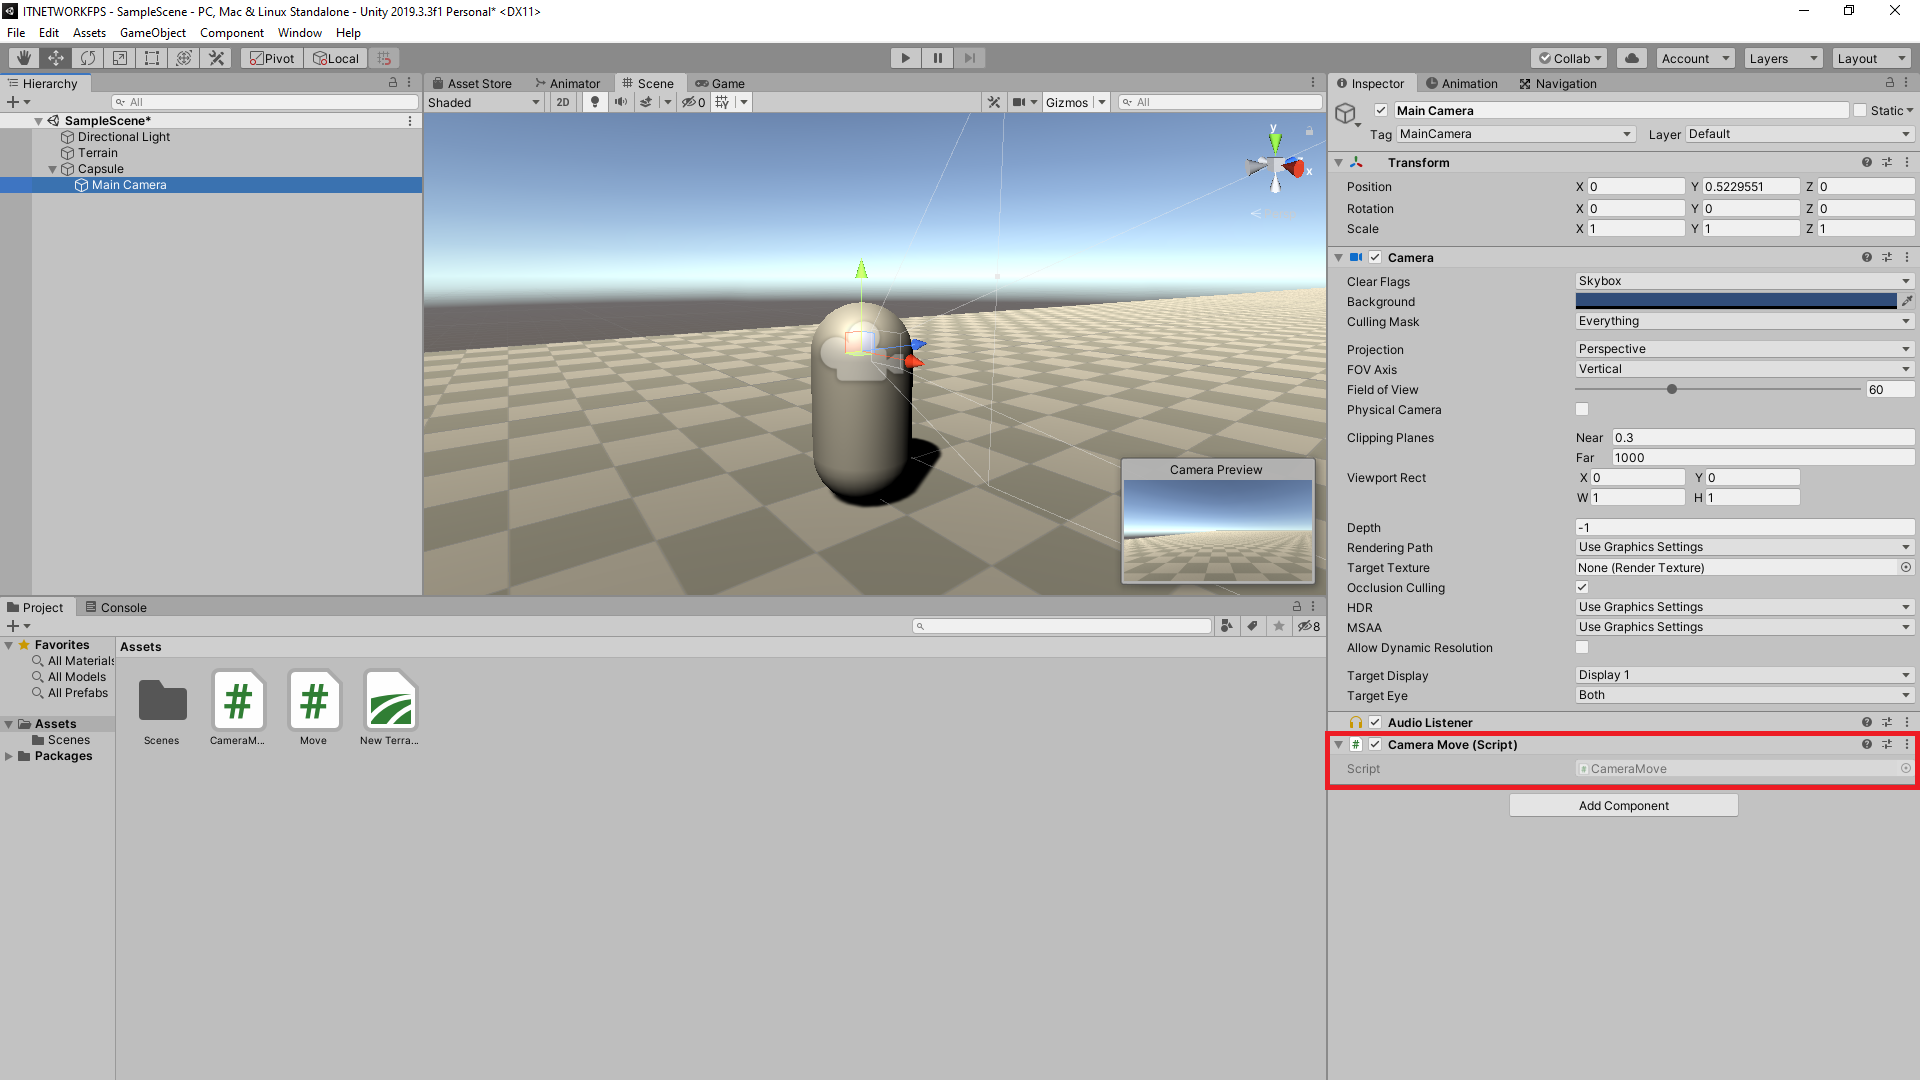The height and width of the screenshot is (1080, 1920).
Task: Collapse the Capsule in the Hierarchy
Action: [52, 169]
